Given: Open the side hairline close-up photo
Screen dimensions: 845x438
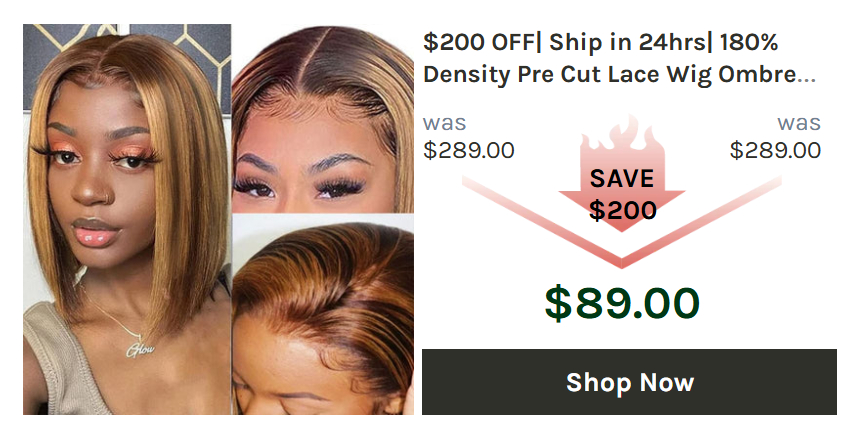Looking at the screenshot, I should pos(323,315).
